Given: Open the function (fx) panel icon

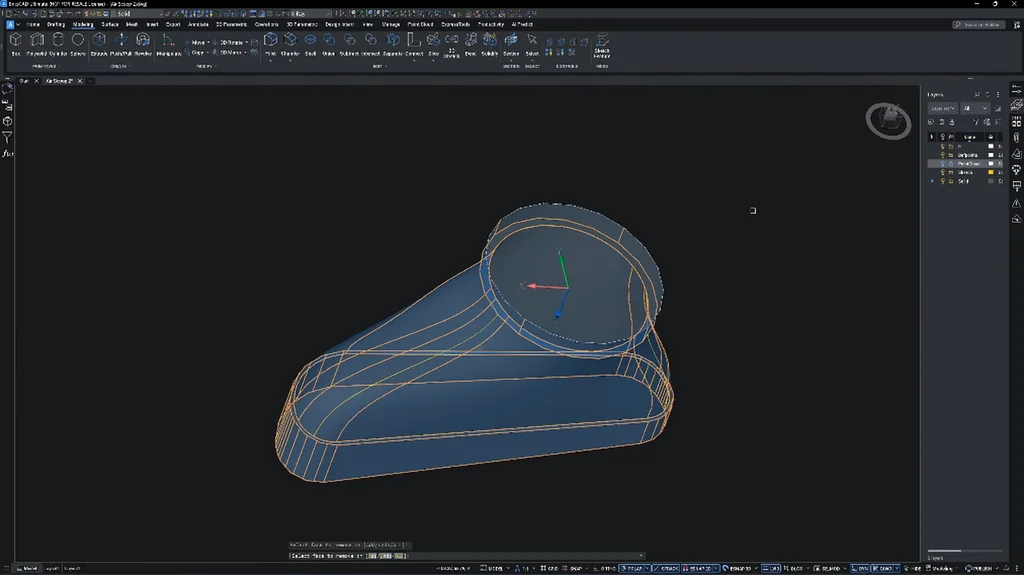Looking at the screenshot, I should coord(7,154).
